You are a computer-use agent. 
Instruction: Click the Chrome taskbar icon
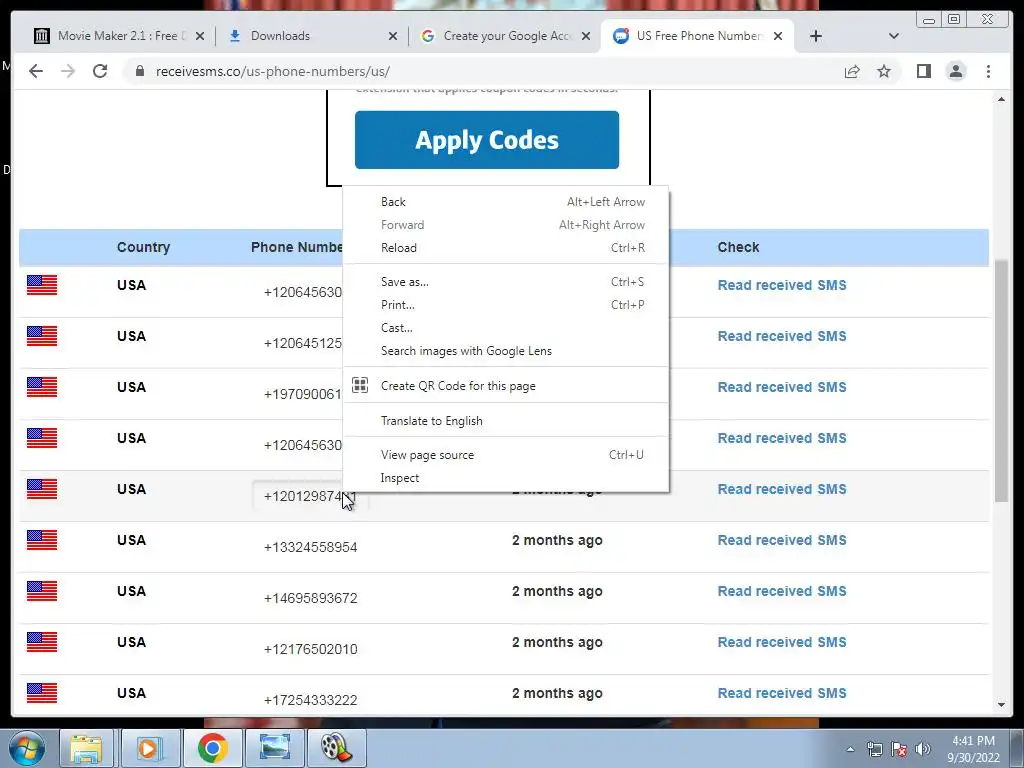[x=212, y=748]
